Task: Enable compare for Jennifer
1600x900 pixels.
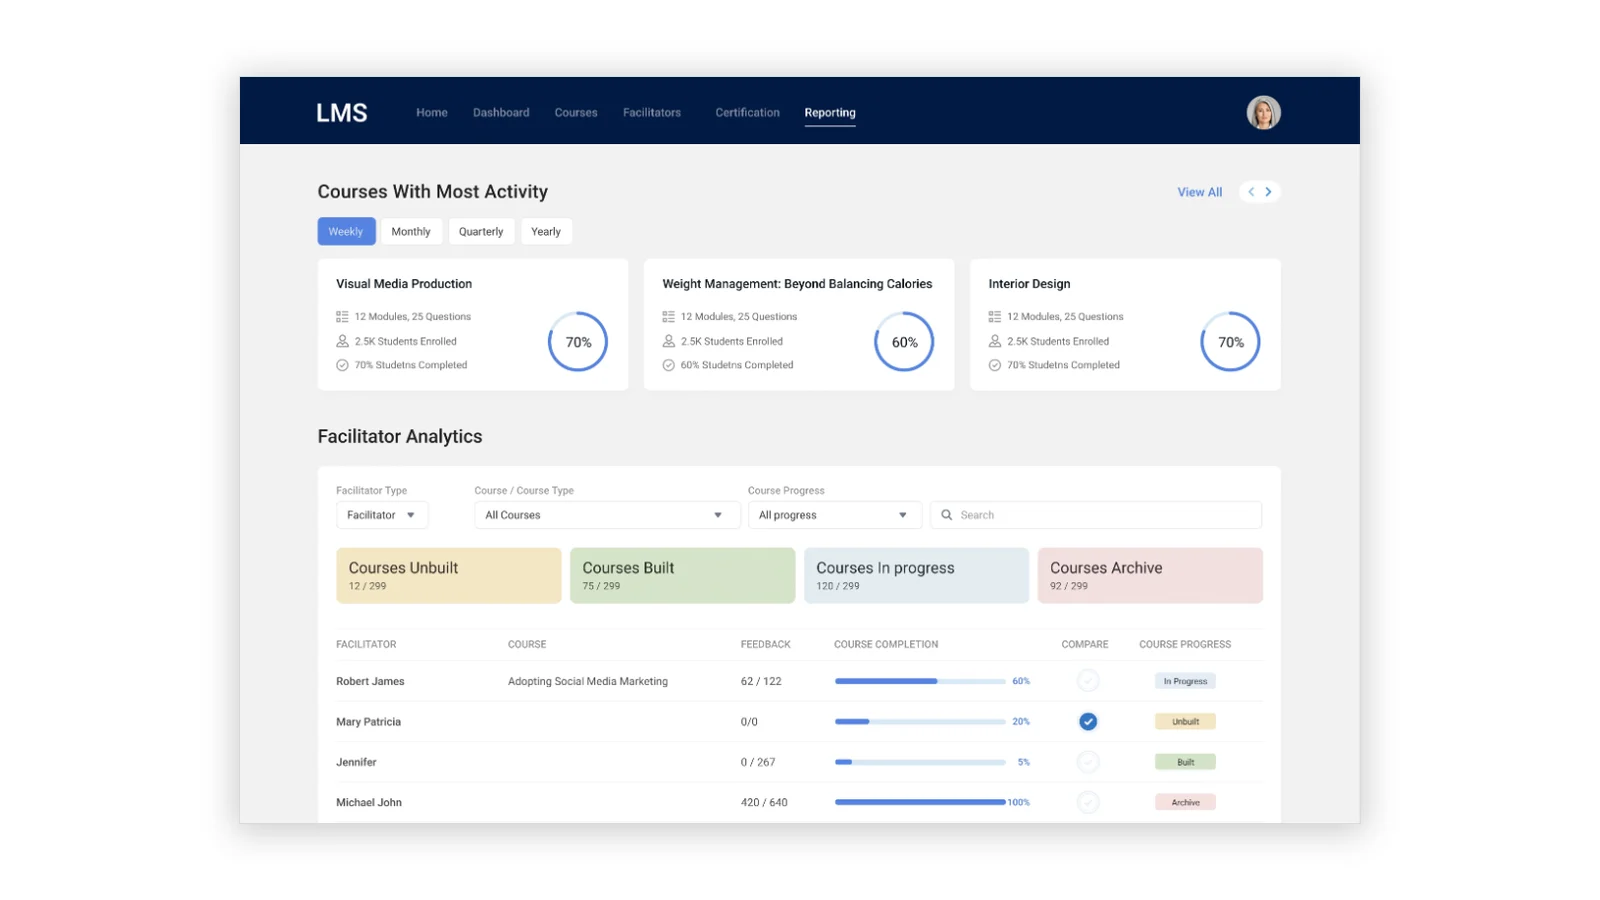Action: (x=1088, y=762)
